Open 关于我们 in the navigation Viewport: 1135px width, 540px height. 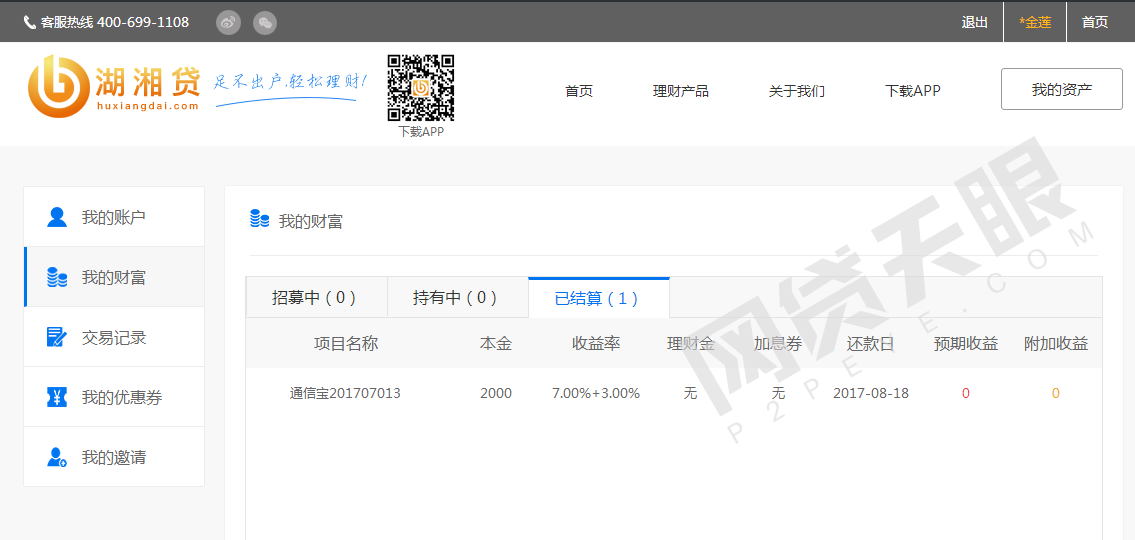(796, 91)
